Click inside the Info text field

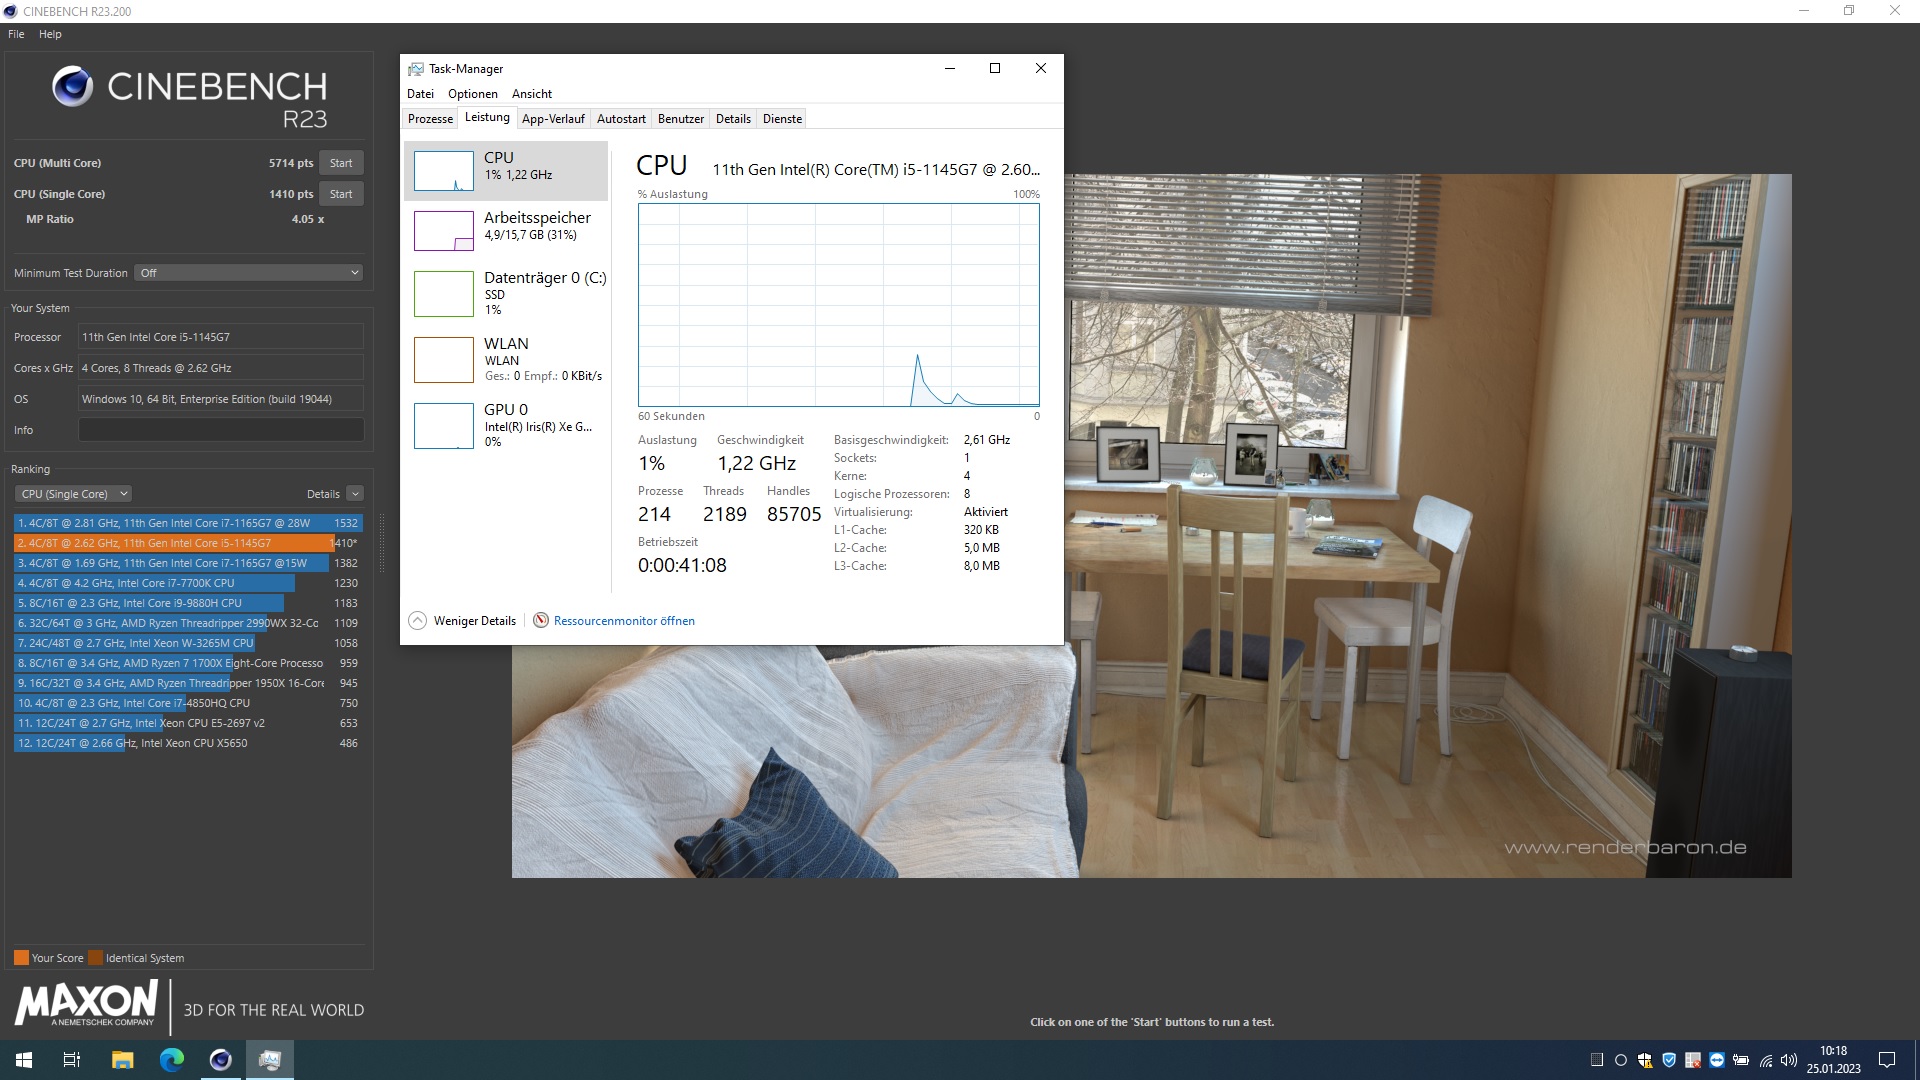click(220, 429)
